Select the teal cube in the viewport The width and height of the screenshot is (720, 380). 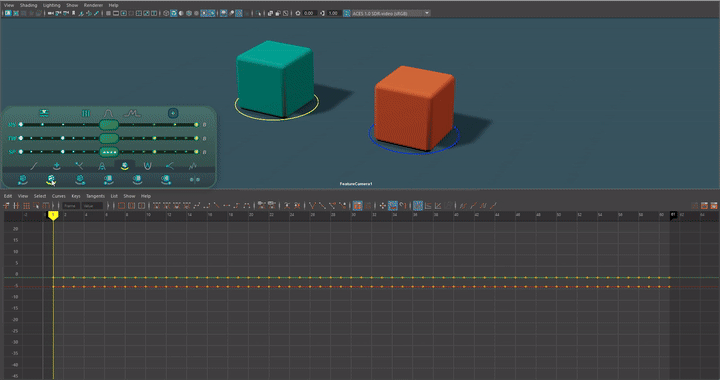pos(275,78)
